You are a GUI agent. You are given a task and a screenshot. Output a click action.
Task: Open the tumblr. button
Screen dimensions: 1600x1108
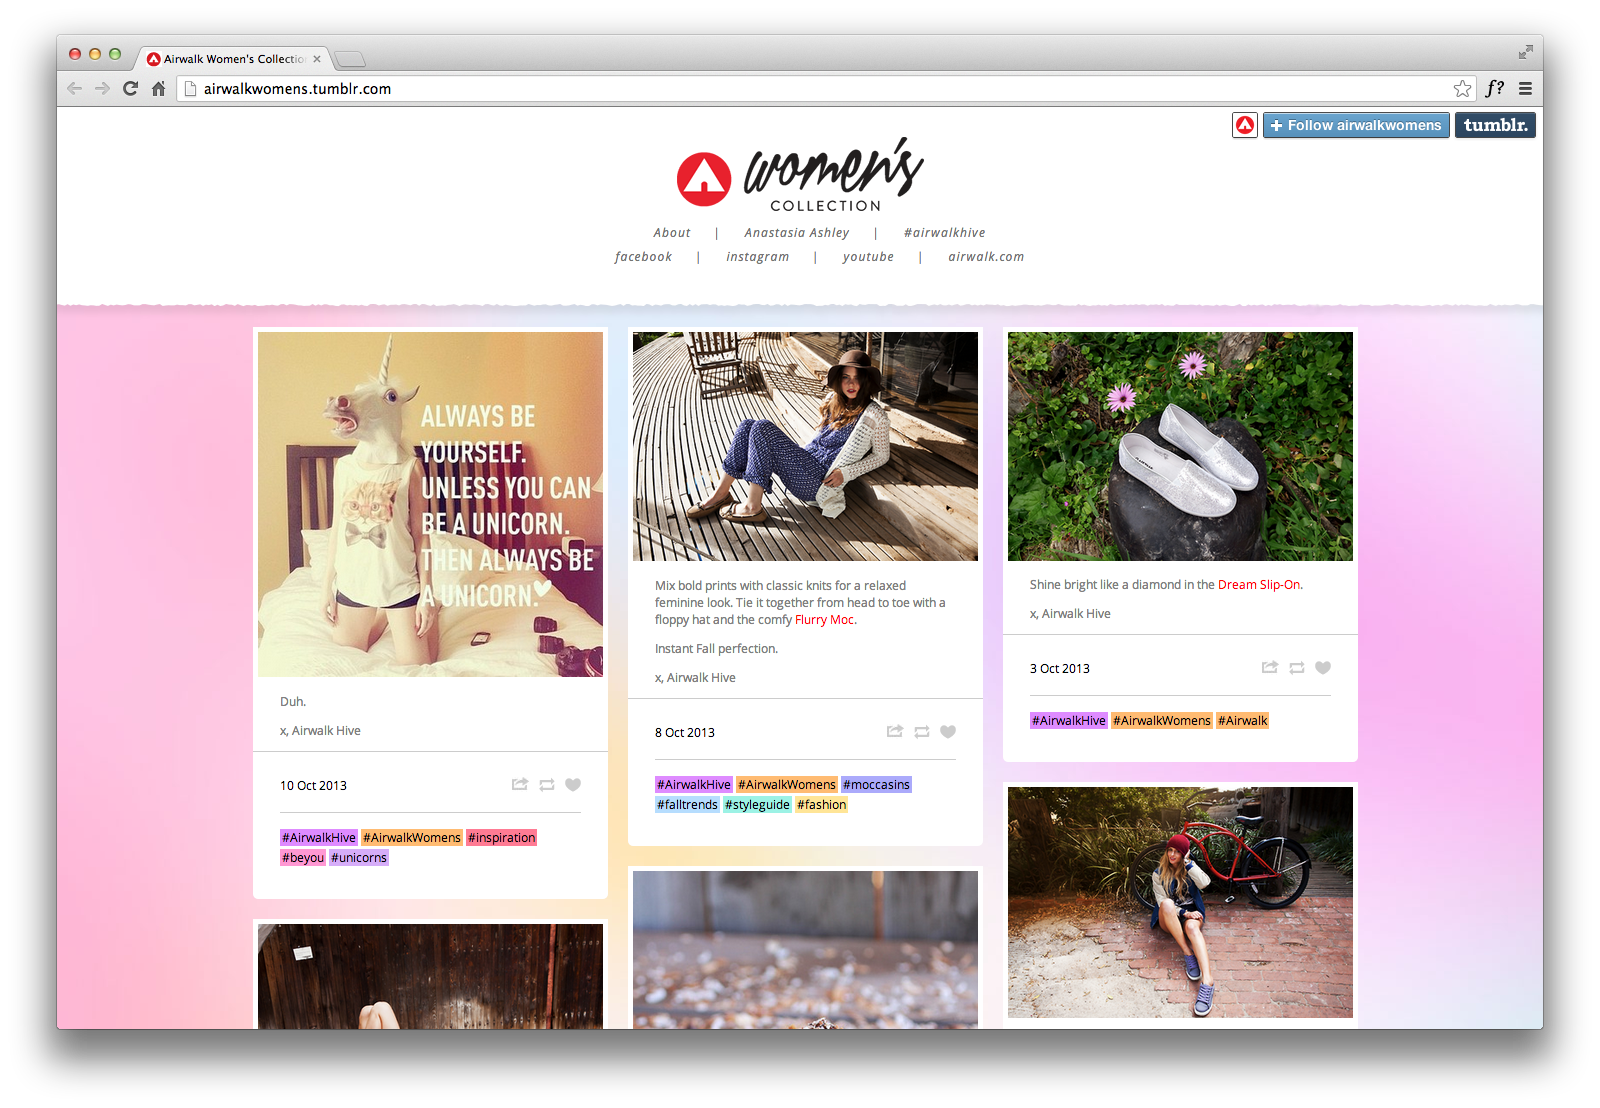1495,125
